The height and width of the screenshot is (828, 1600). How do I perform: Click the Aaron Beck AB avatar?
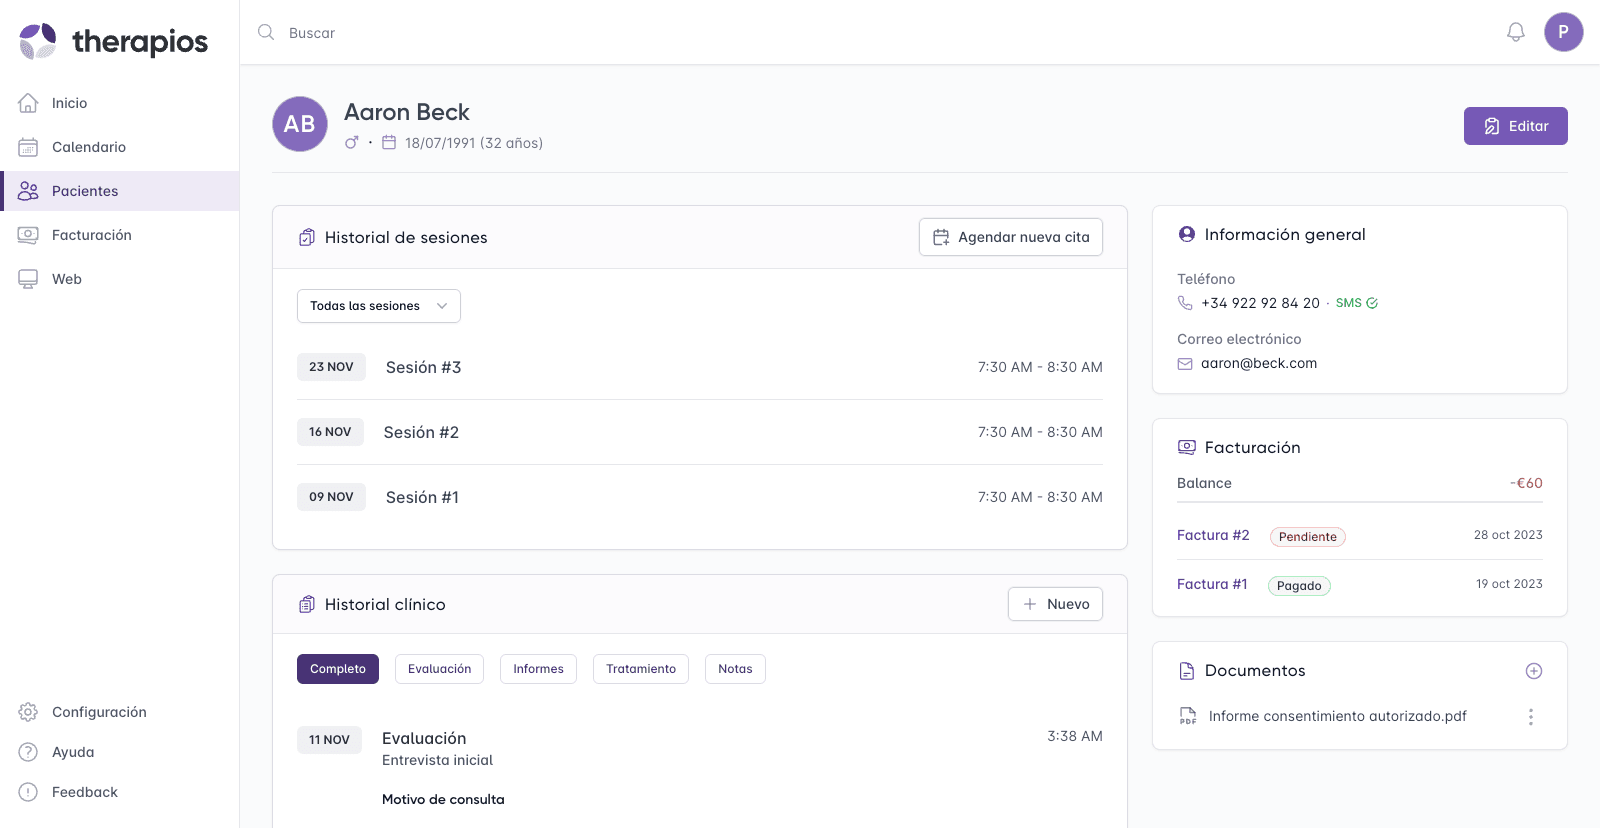[300, 124]
